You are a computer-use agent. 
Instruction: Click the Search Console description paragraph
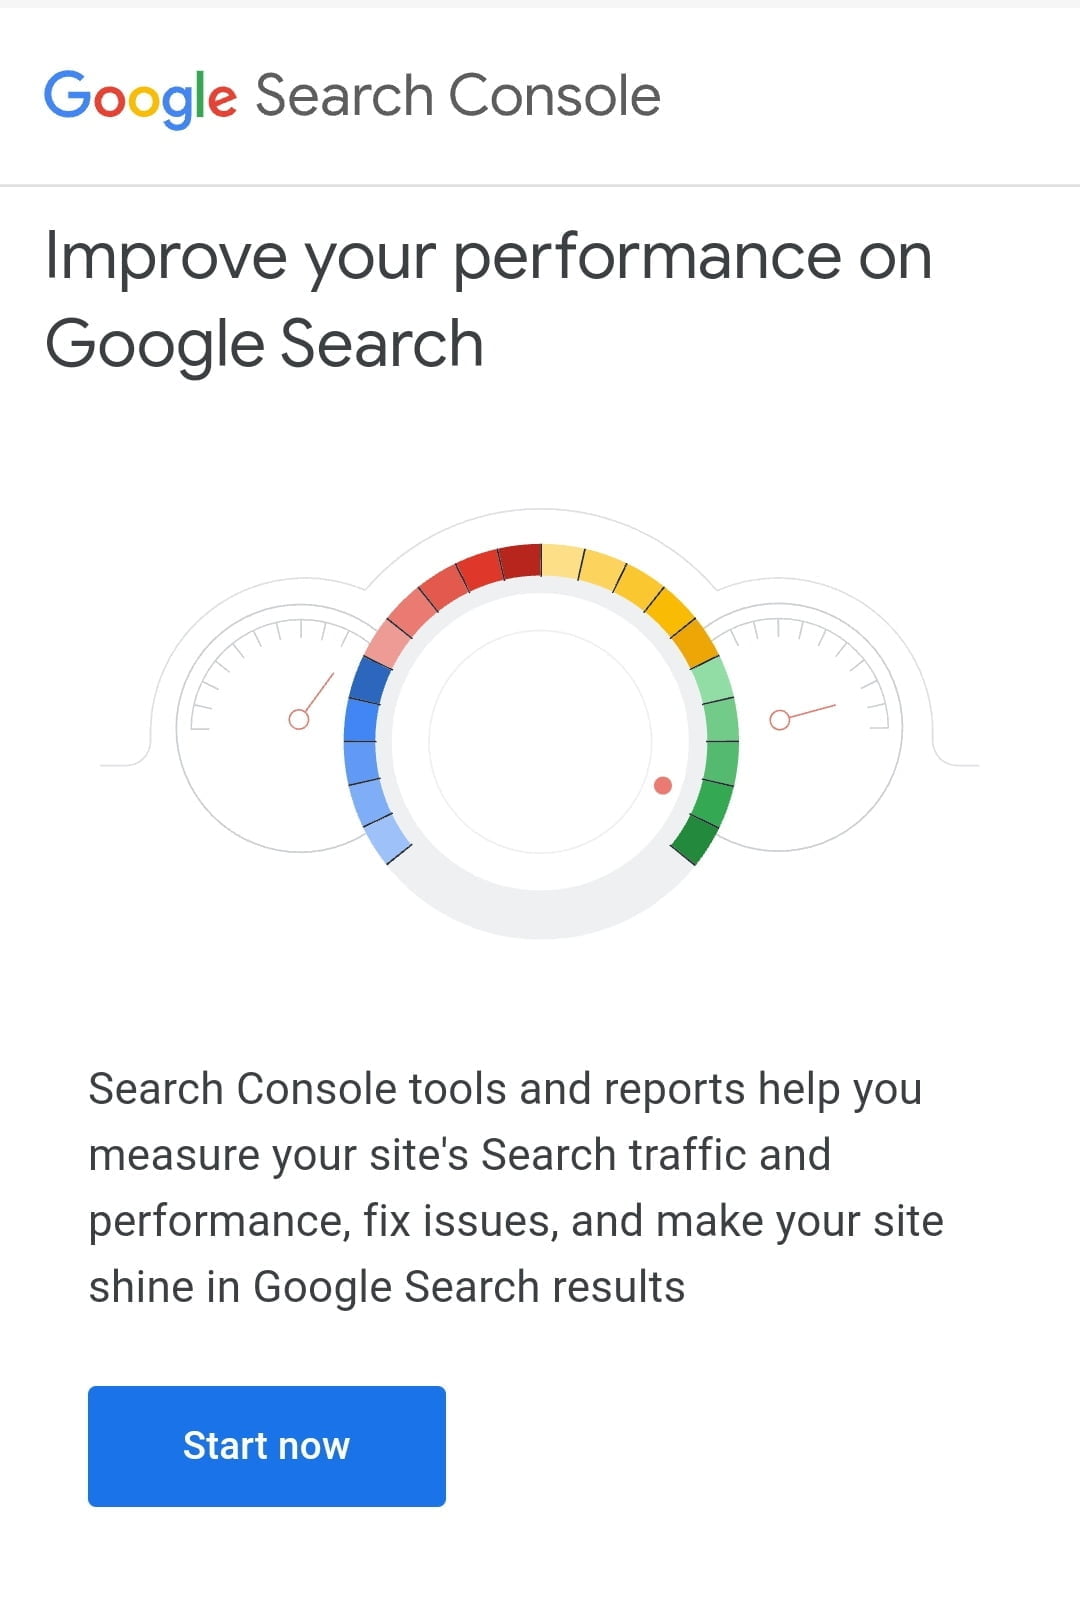click(516, 1188)
